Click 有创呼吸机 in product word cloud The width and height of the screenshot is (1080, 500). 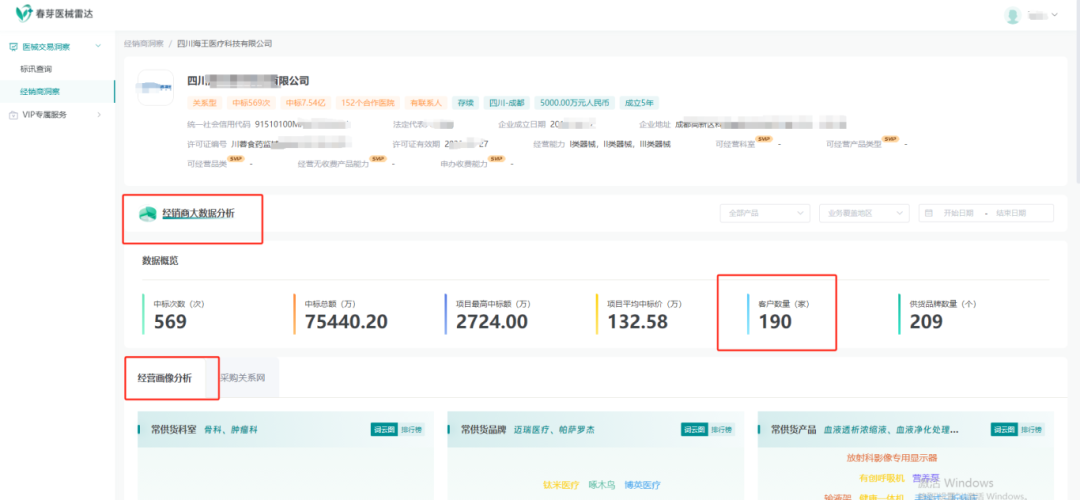882,478
